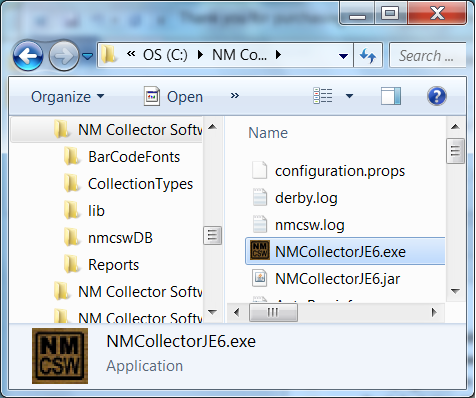Click file list horizontal scroll left arrow

(237, 313)
